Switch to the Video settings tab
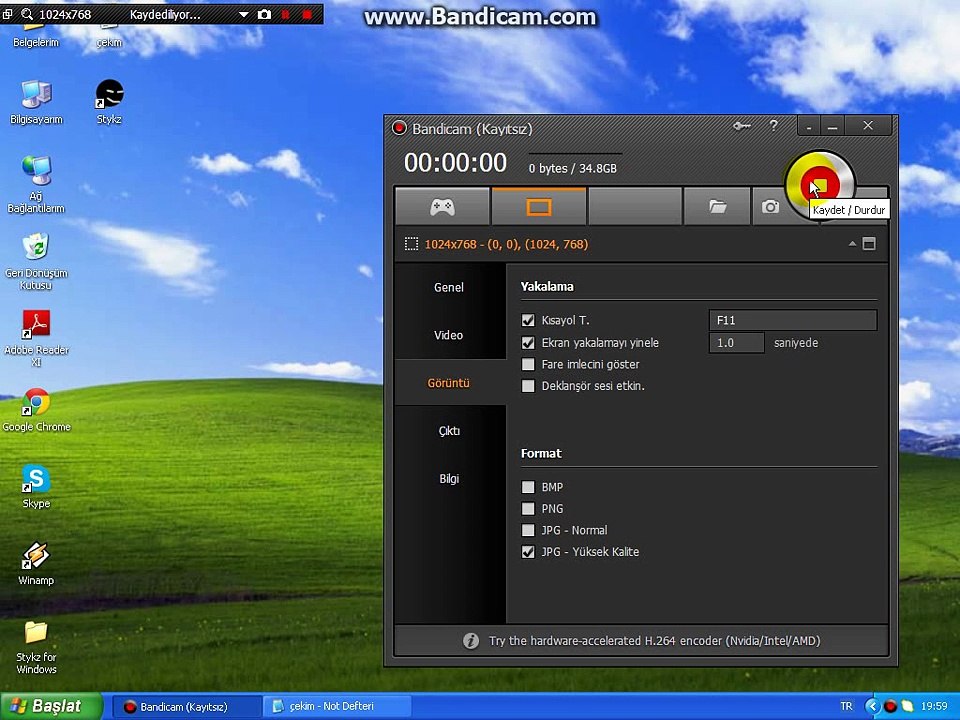960x720 pixels. pos(449,335)
